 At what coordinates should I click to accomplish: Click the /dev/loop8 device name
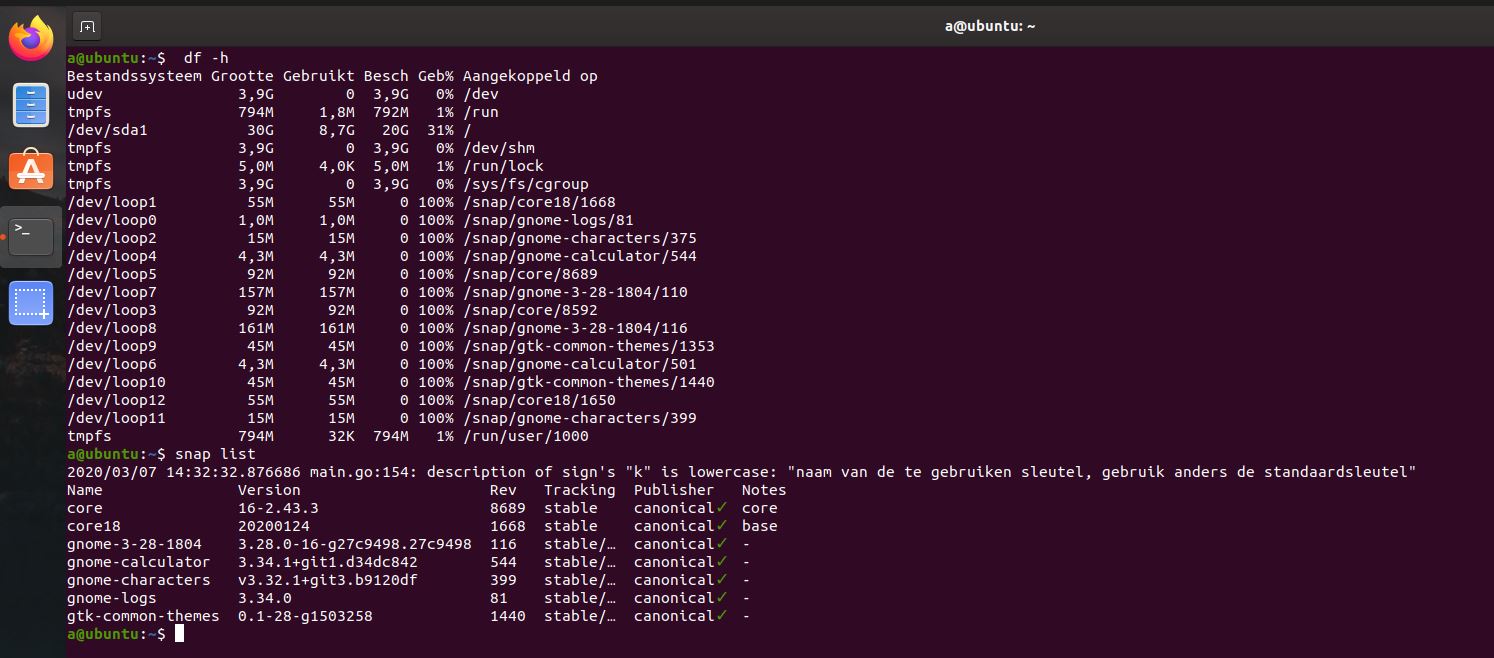click(x=112, y=328)
